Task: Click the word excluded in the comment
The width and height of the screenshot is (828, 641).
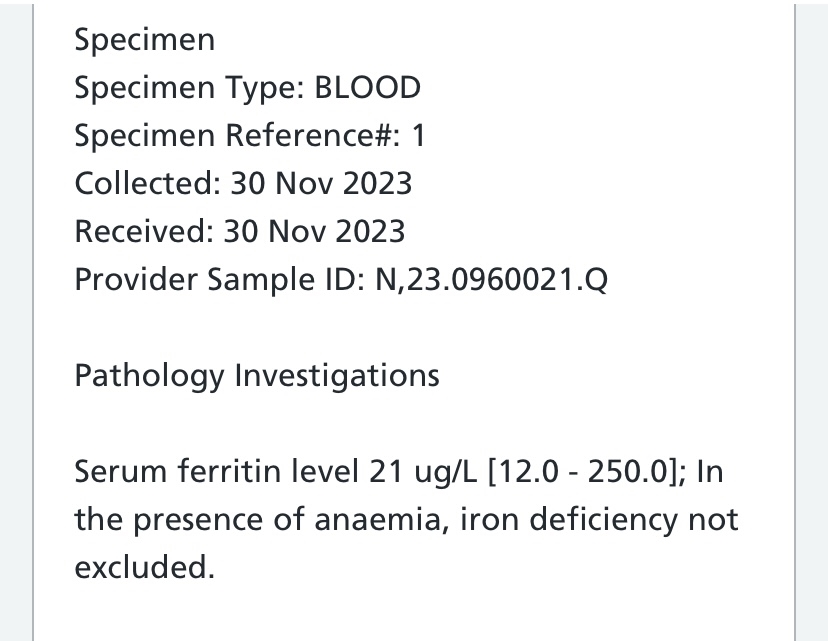Action: (x=145, y=567)
